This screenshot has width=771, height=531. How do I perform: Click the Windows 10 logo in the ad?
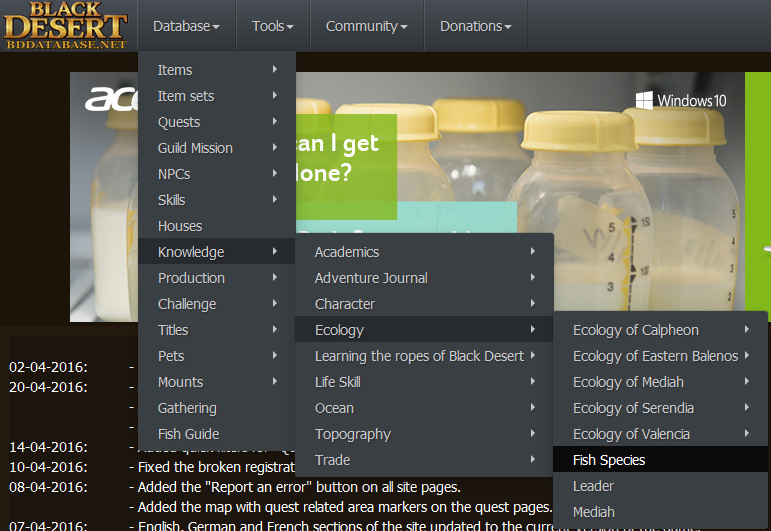point(681,100)
